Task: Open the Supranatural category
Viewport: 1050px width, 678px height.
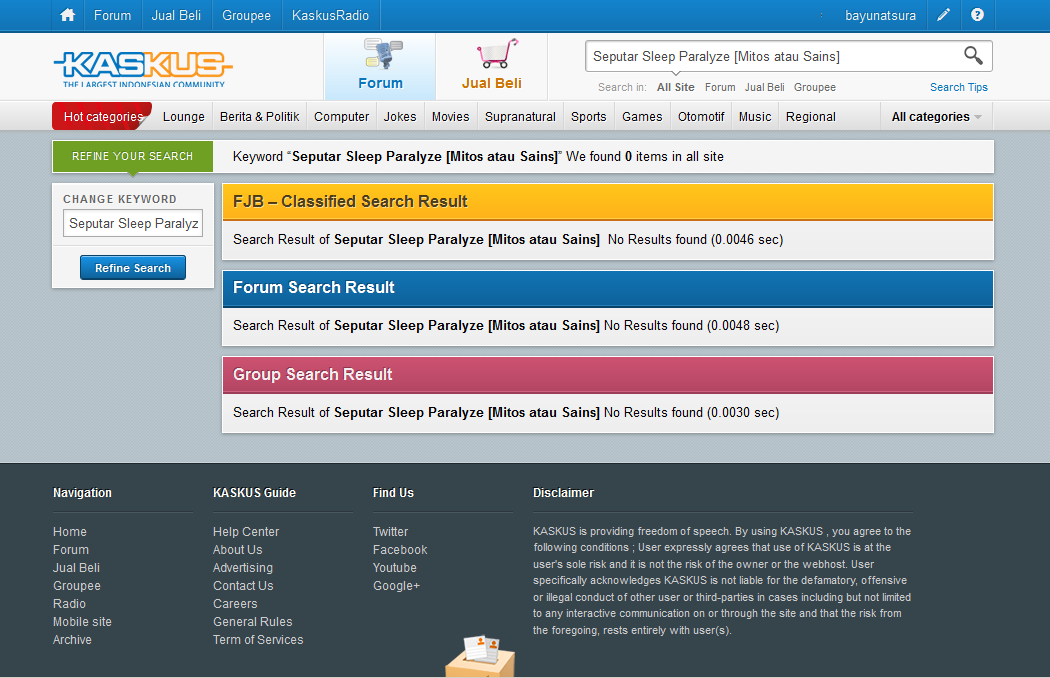Action: coord(520,117)
